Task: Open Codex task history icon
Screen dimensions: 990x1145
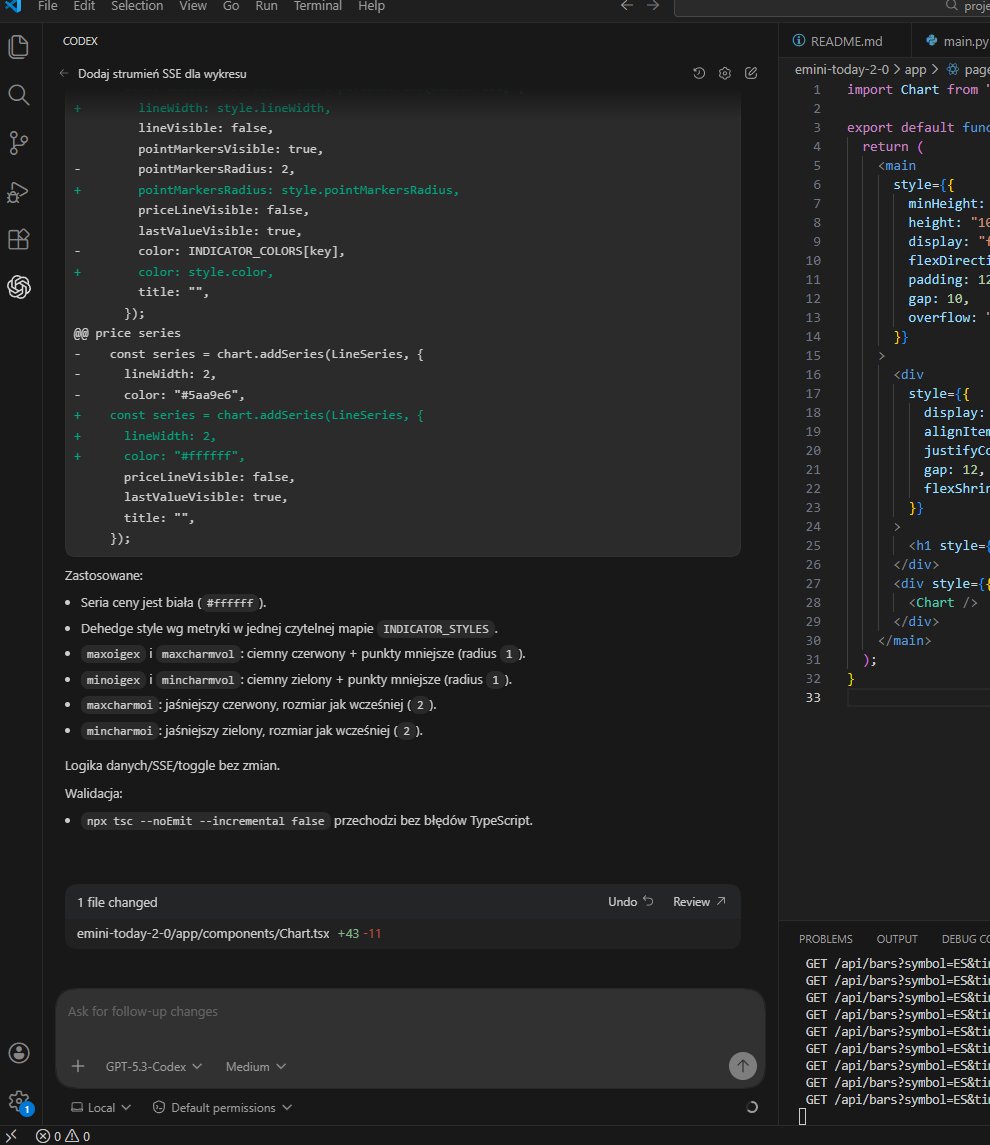Action: tap(699, 73)
